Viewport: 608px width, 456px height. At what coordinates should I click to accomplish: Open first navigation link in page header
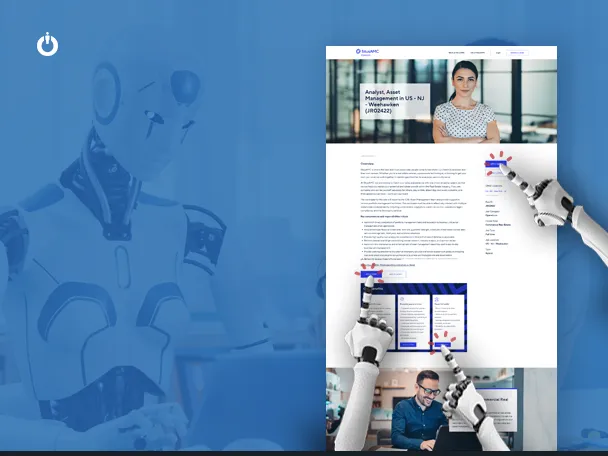(456, 53)
